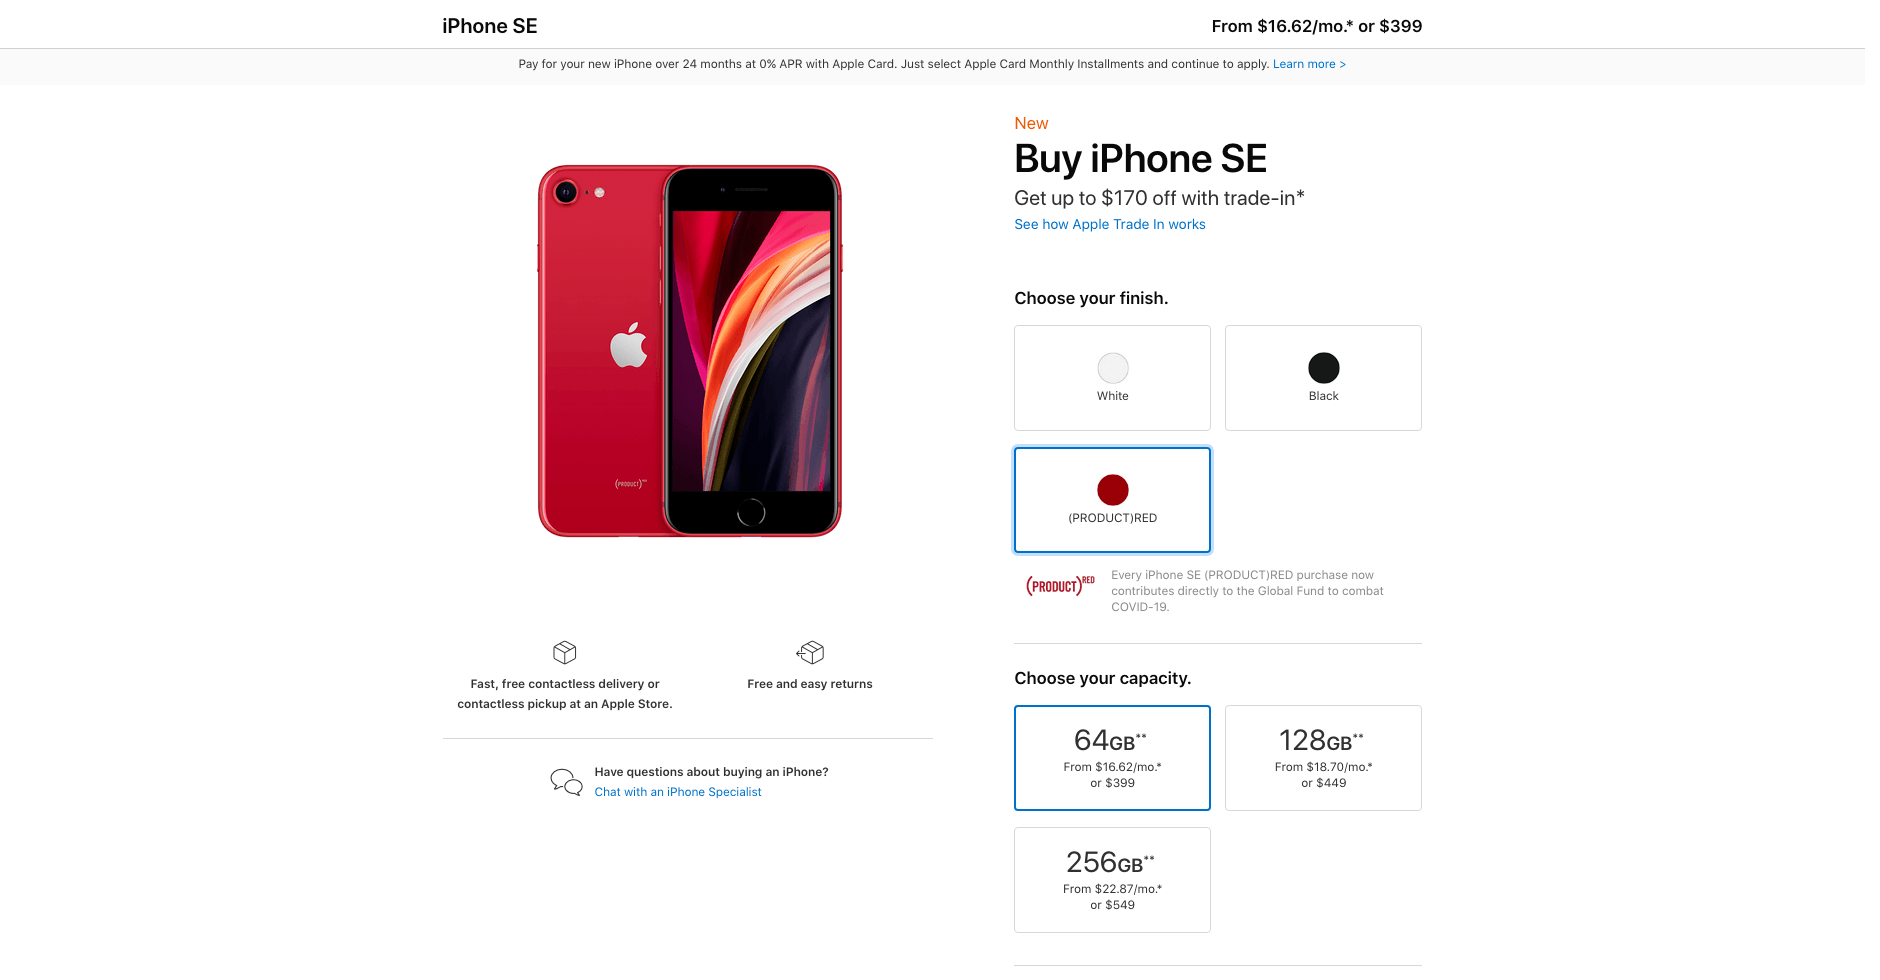Click the free and easy returns icon
This screenshot has height=980, width=1880.
click(810, 653)
